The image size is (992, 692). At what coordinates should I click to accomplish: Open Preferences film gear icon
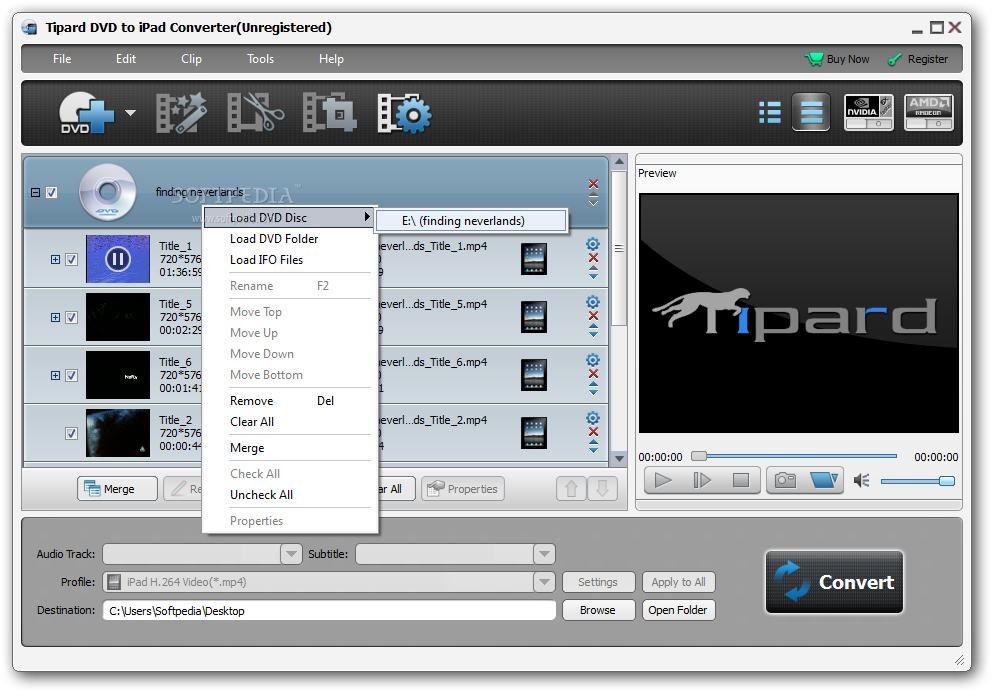[x=404, y=113]
